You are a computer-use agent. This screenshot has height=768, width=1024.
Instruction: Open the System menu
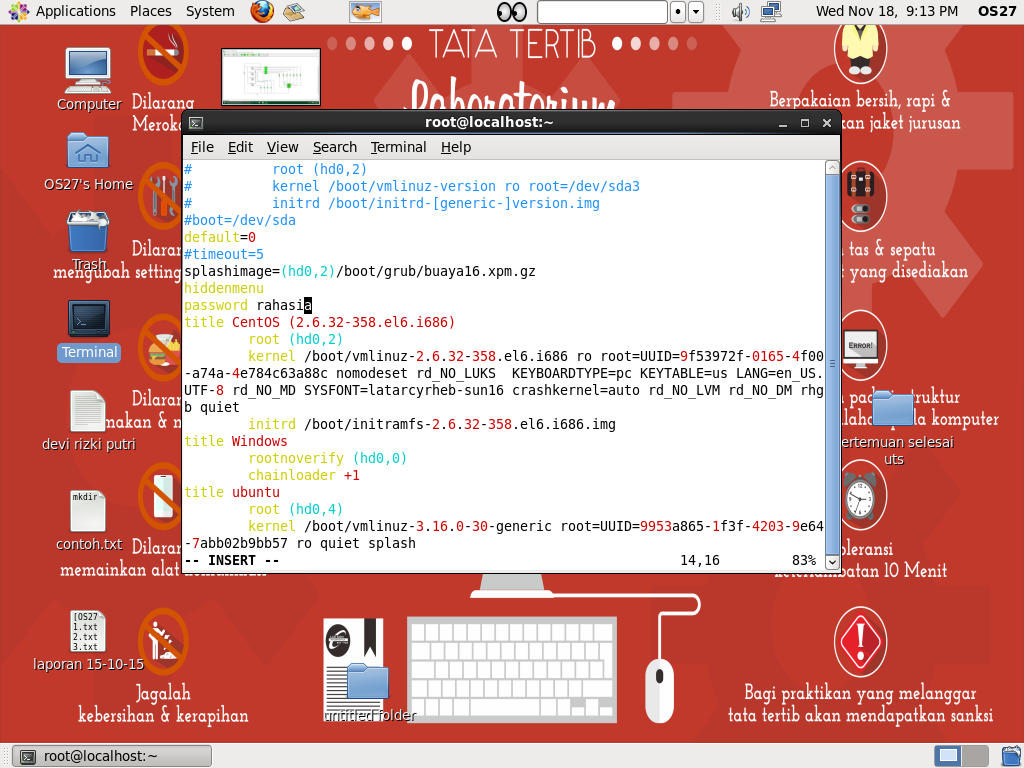(210, 11)
